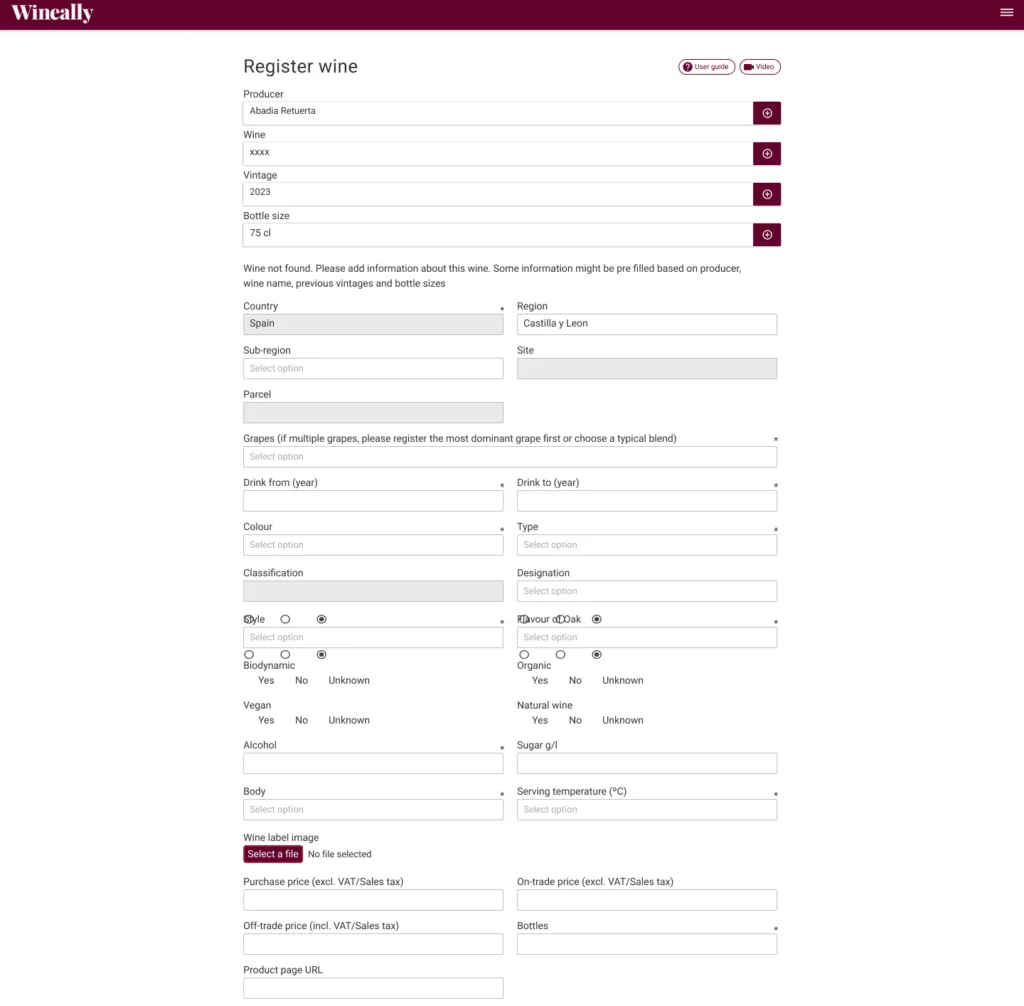Click the disabled Country field showing Spain
Screen dimensions: 1024x1006
pyautogui.click(x=373, y=324)
